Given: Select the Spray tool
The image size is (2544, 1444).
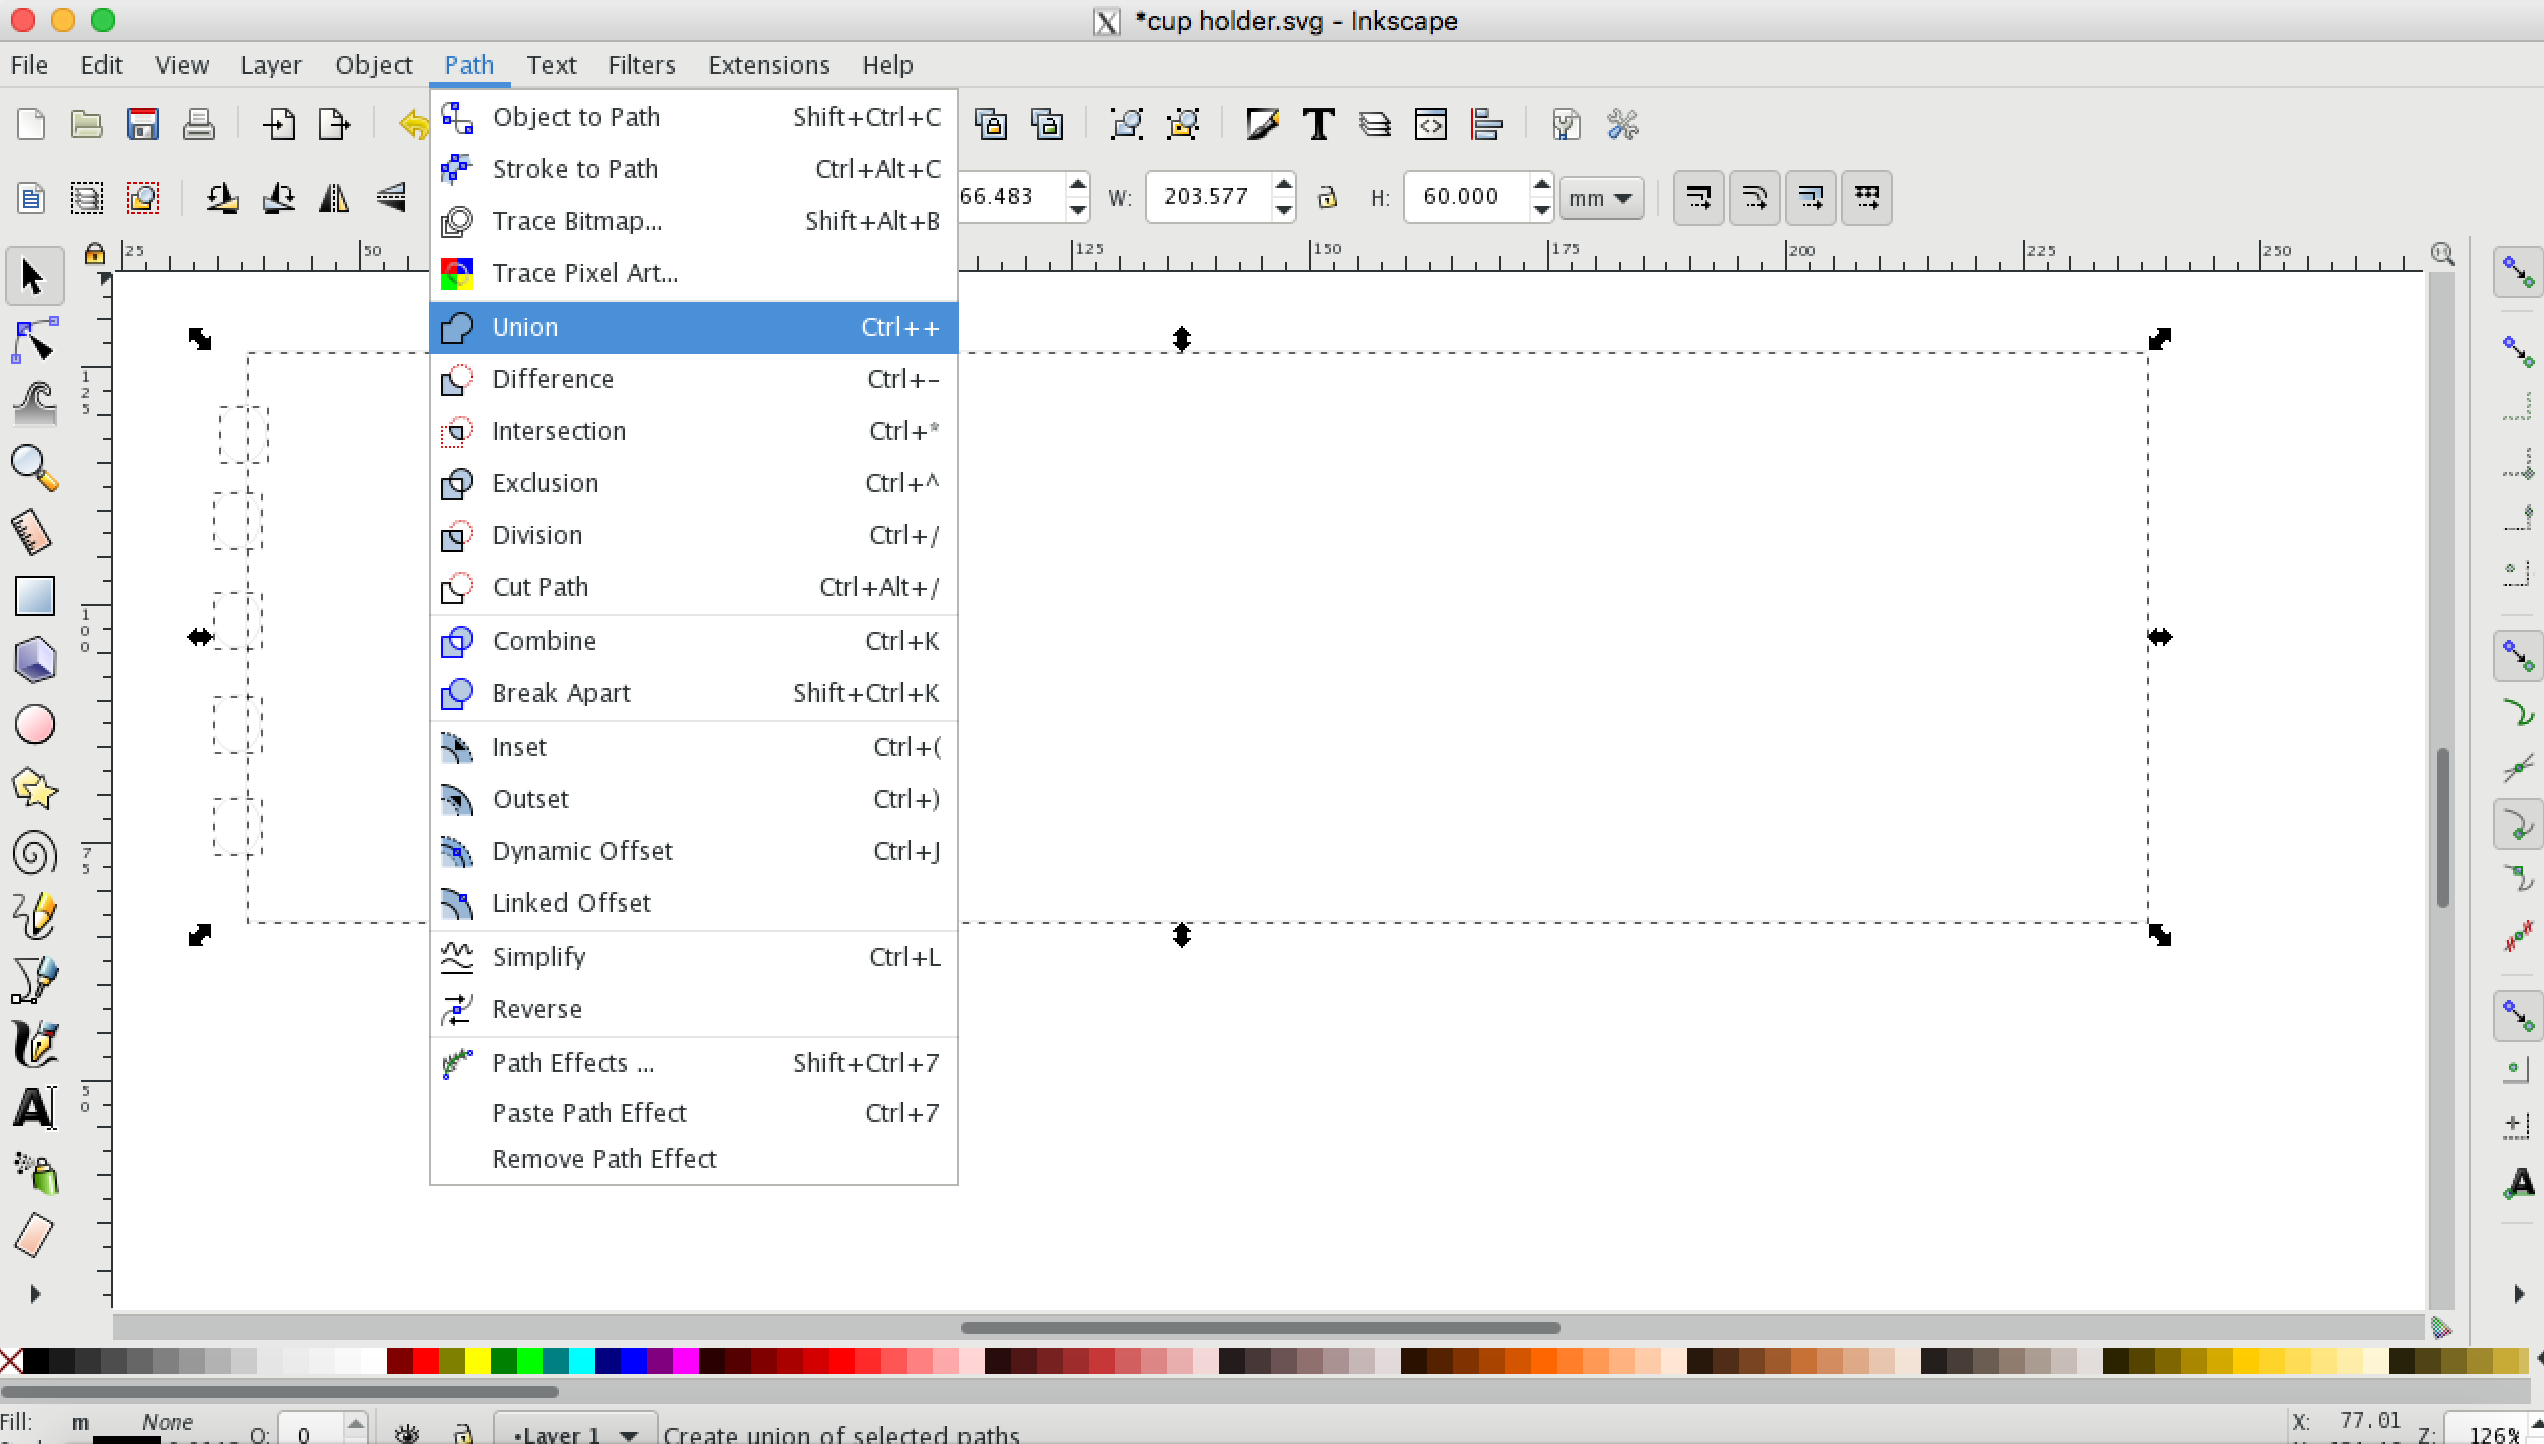Looking at the screenshot, I should pyautogui.click(x=34, y=1173).
